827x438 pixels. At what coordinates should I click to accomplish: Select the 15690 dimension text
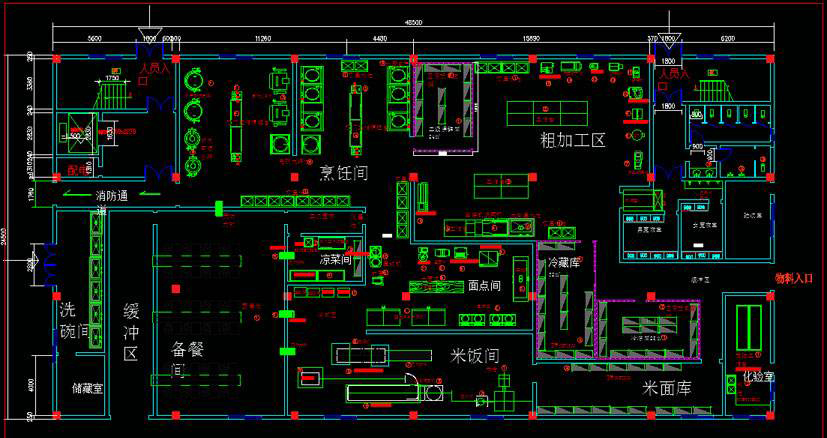click(531, 38)
